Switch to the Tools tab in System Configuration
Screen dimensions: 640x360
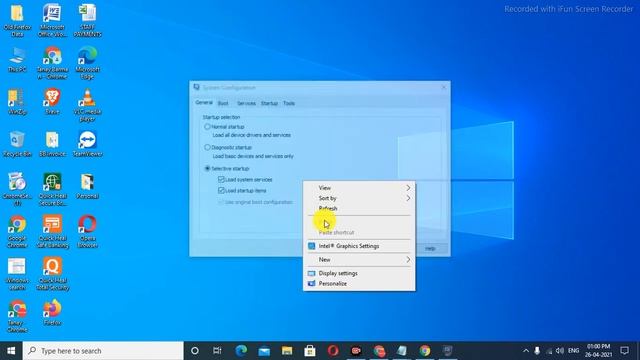point(289,103)
